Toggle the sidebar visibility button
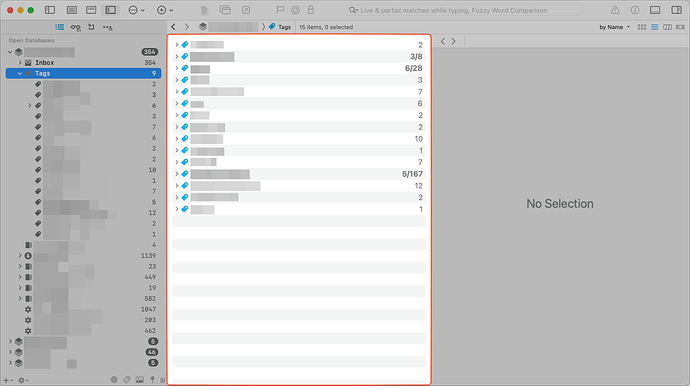The width and height of the screenshot is (690, 386). coord(50,10)
